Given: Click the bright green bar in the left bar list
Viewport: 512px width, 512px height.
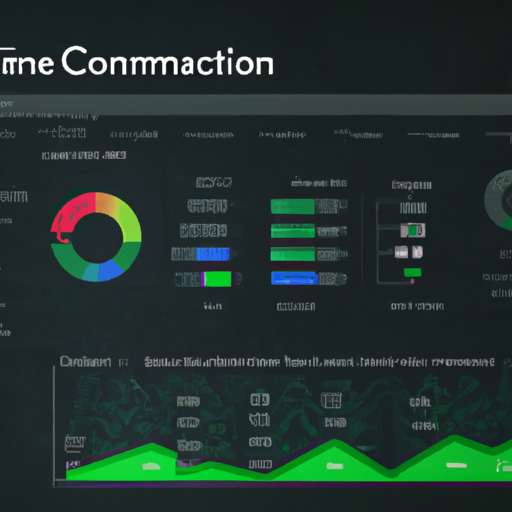Looking at the screenshot, I should point(217,279).
